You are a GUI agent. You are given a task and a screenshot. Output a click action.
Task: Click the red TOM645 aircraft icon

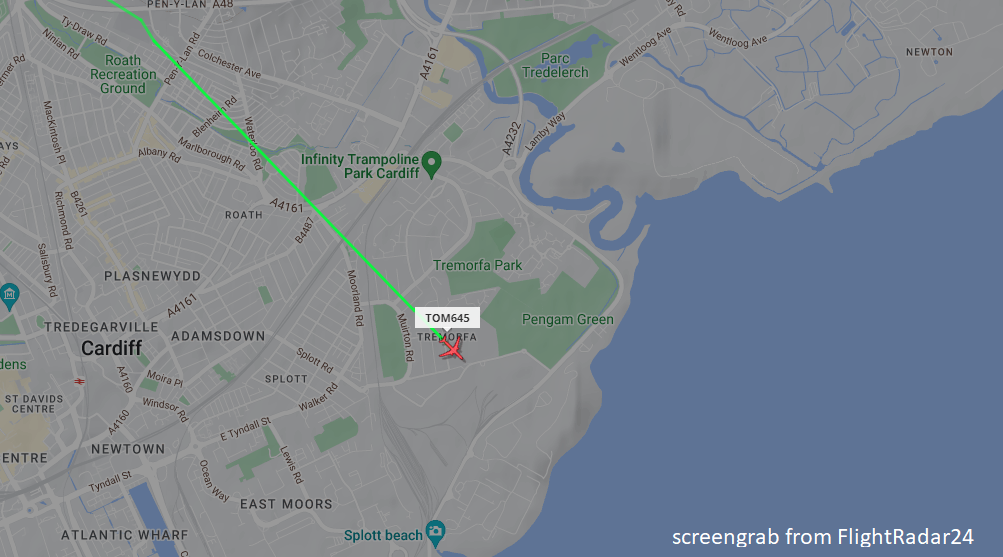coord(452,349)
